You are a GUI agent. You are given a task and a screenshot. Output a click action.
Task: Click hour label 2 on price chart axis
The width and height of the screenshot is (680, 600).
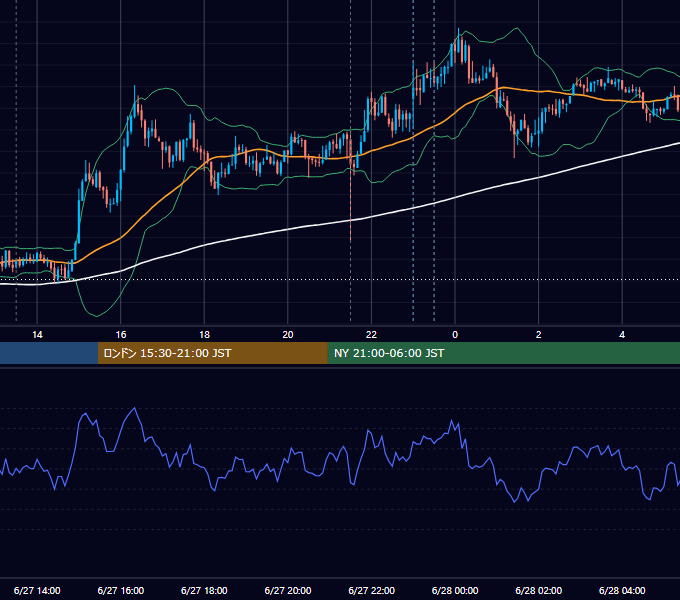539,335
